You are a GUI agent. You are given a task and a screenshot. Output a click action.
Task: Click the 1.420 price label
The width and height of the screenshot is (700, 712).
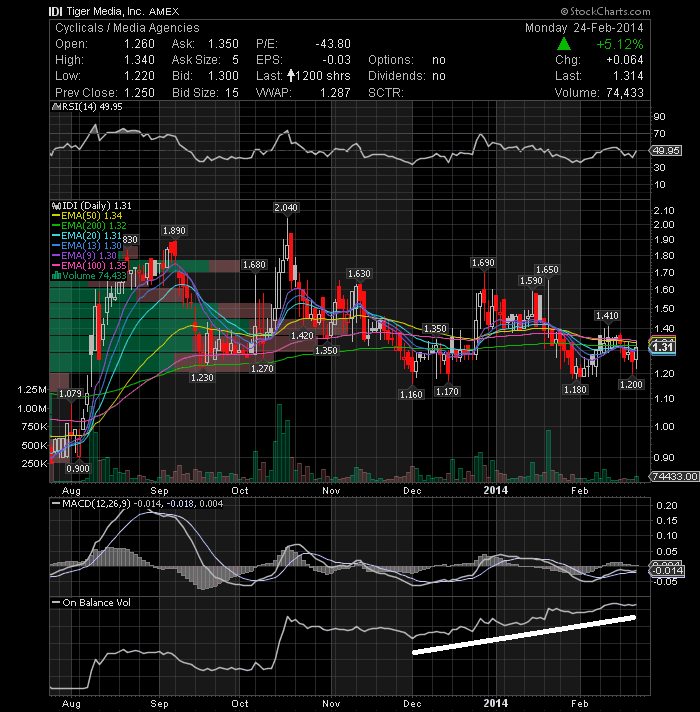[x=302, y=336]
